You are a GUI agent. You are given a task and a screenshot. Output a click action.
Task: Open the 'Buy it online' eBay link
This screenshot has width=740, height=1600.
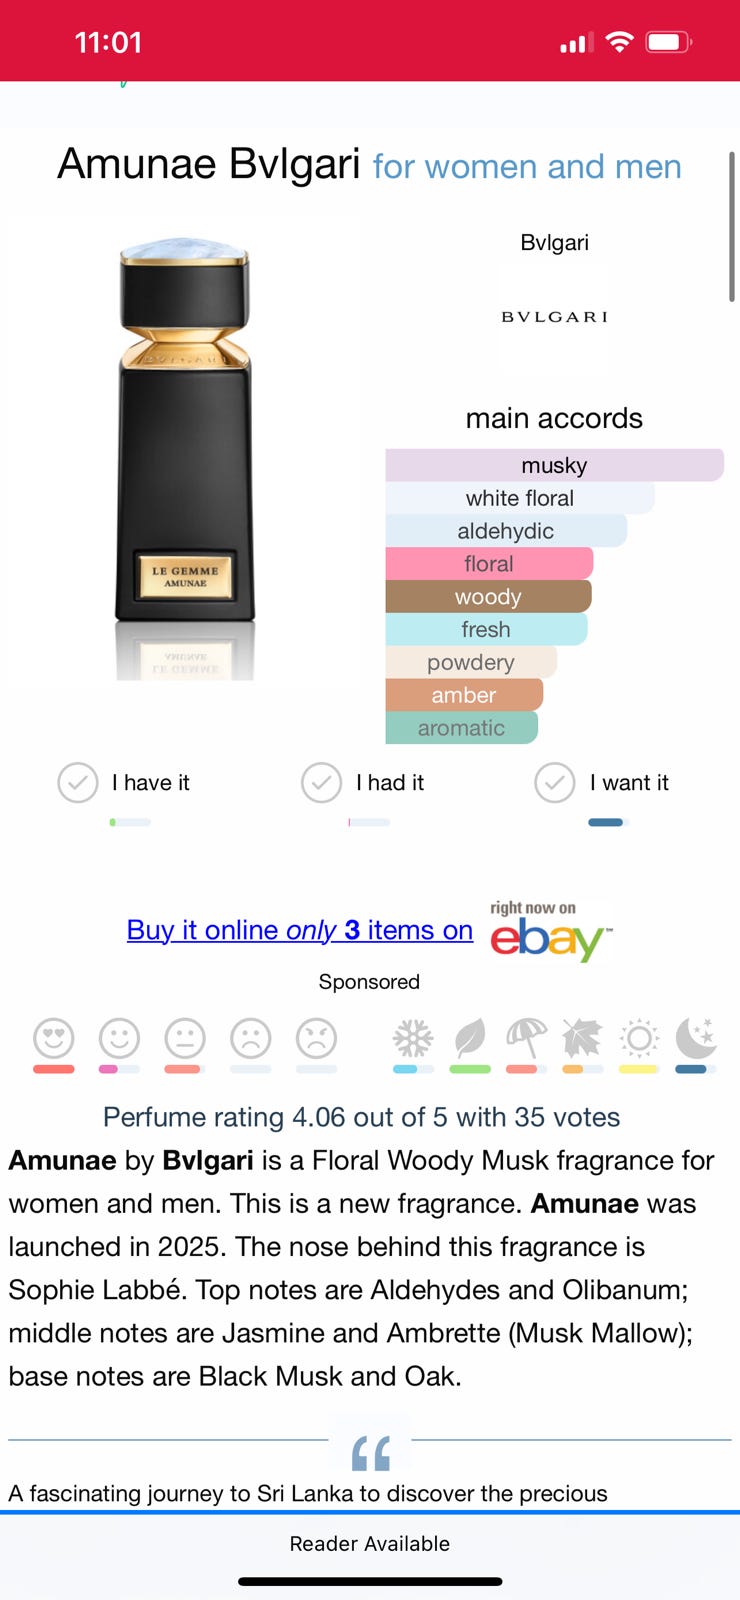300,930
